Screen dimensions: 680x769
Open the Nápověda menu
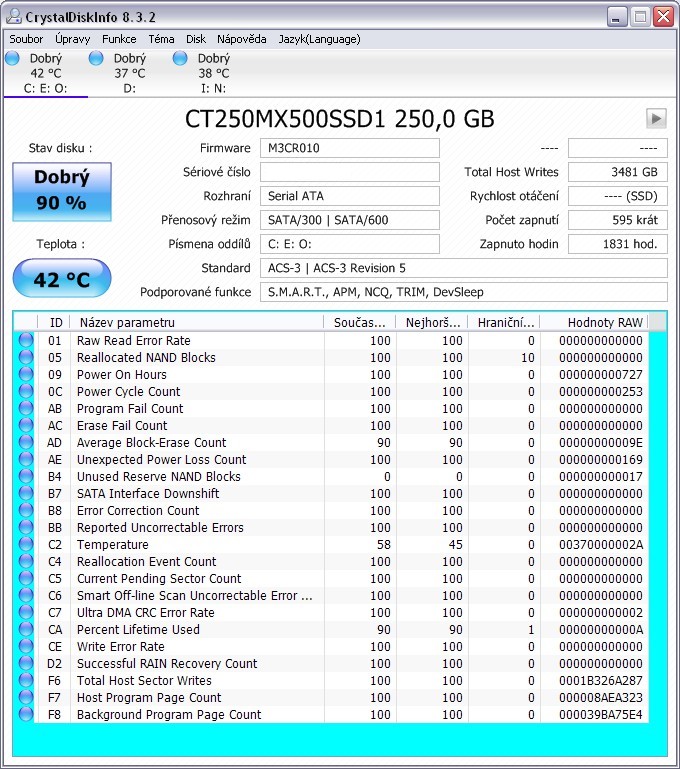pos(242,39)
